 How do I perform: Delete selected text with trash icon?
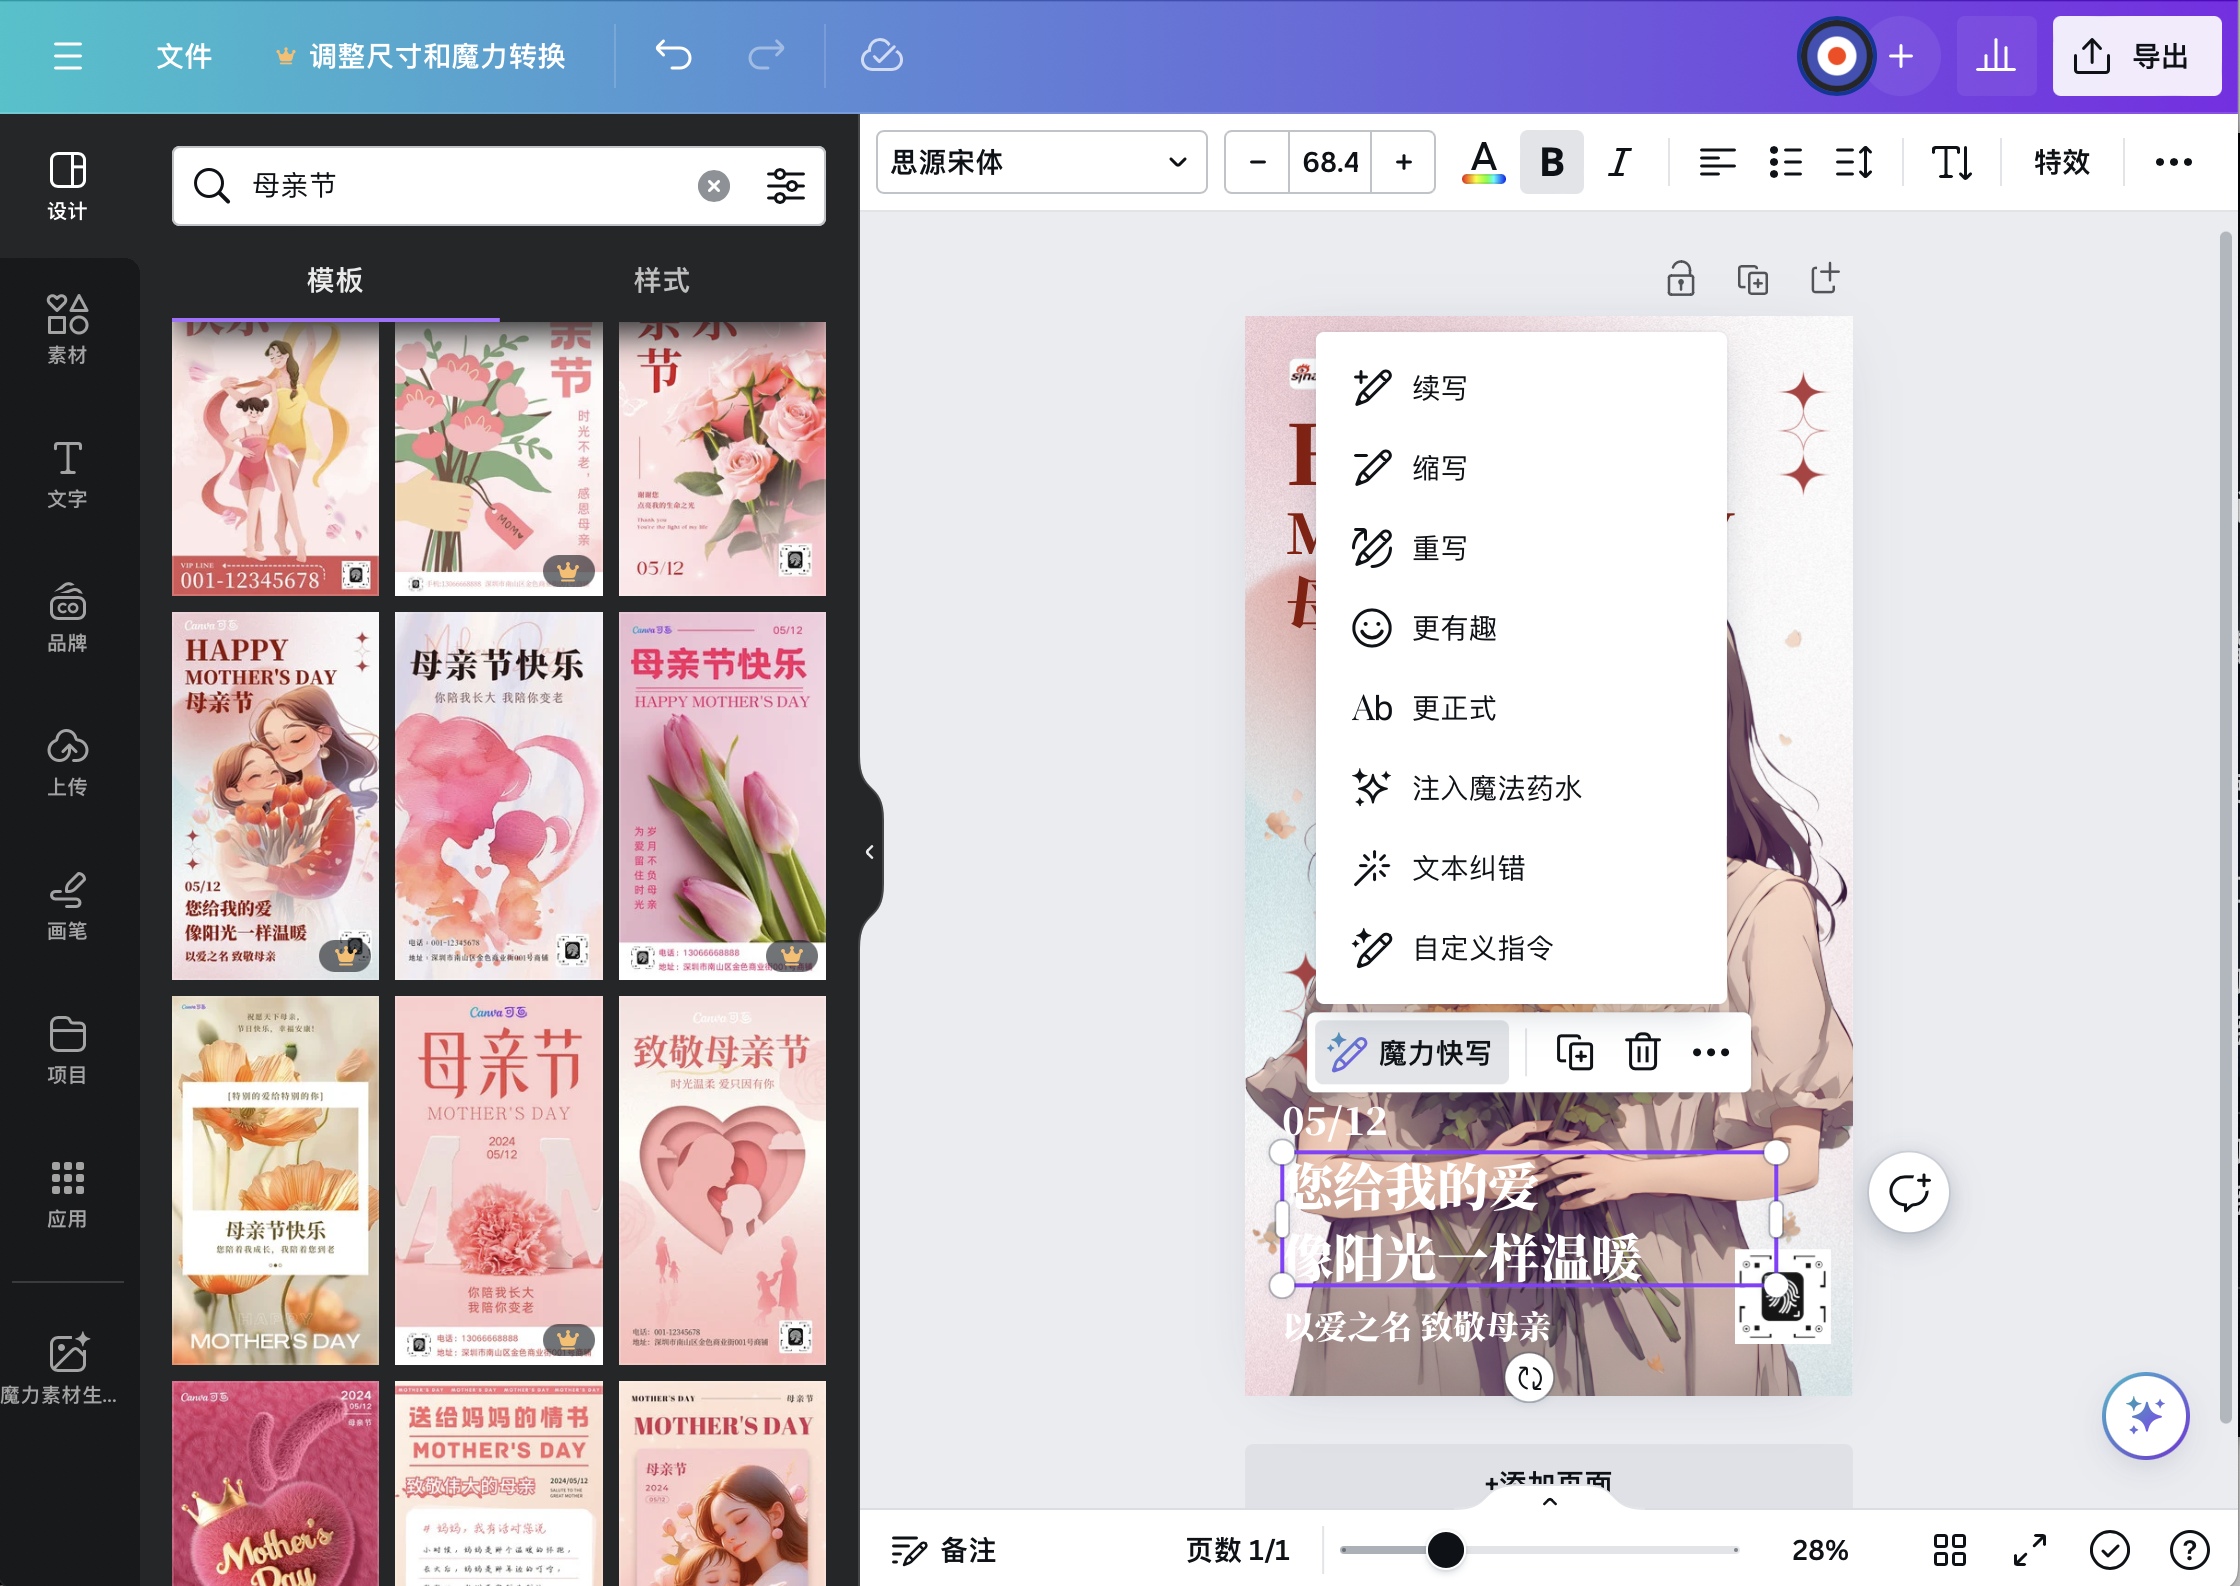click(1642, 1052)
